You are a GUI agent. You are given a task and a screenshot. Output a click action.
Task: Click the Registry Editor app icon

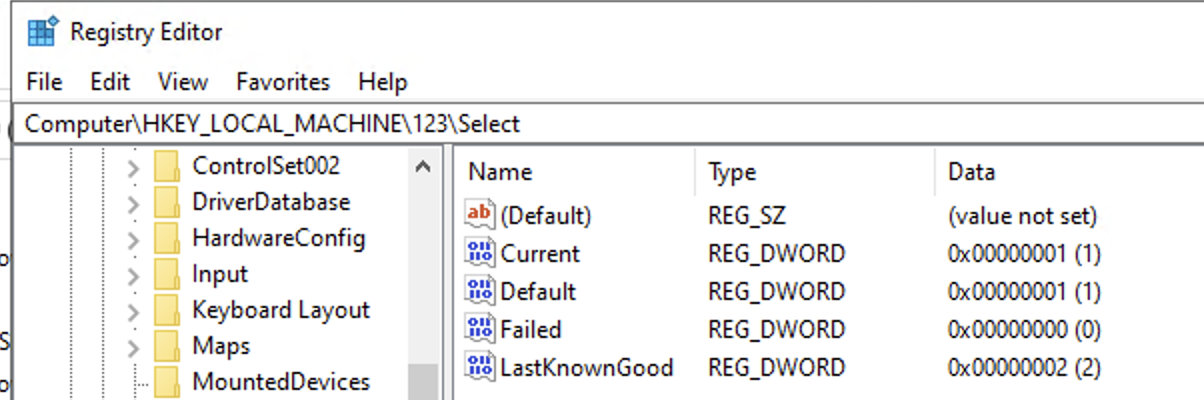[42, 32]
